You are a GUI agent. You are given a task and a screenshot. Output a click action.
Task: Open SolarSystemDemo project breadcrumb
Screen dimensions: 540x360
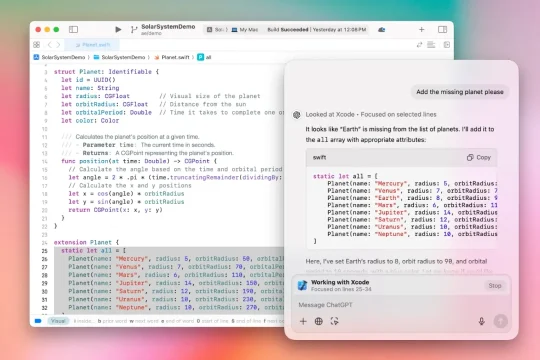point(59,57)
